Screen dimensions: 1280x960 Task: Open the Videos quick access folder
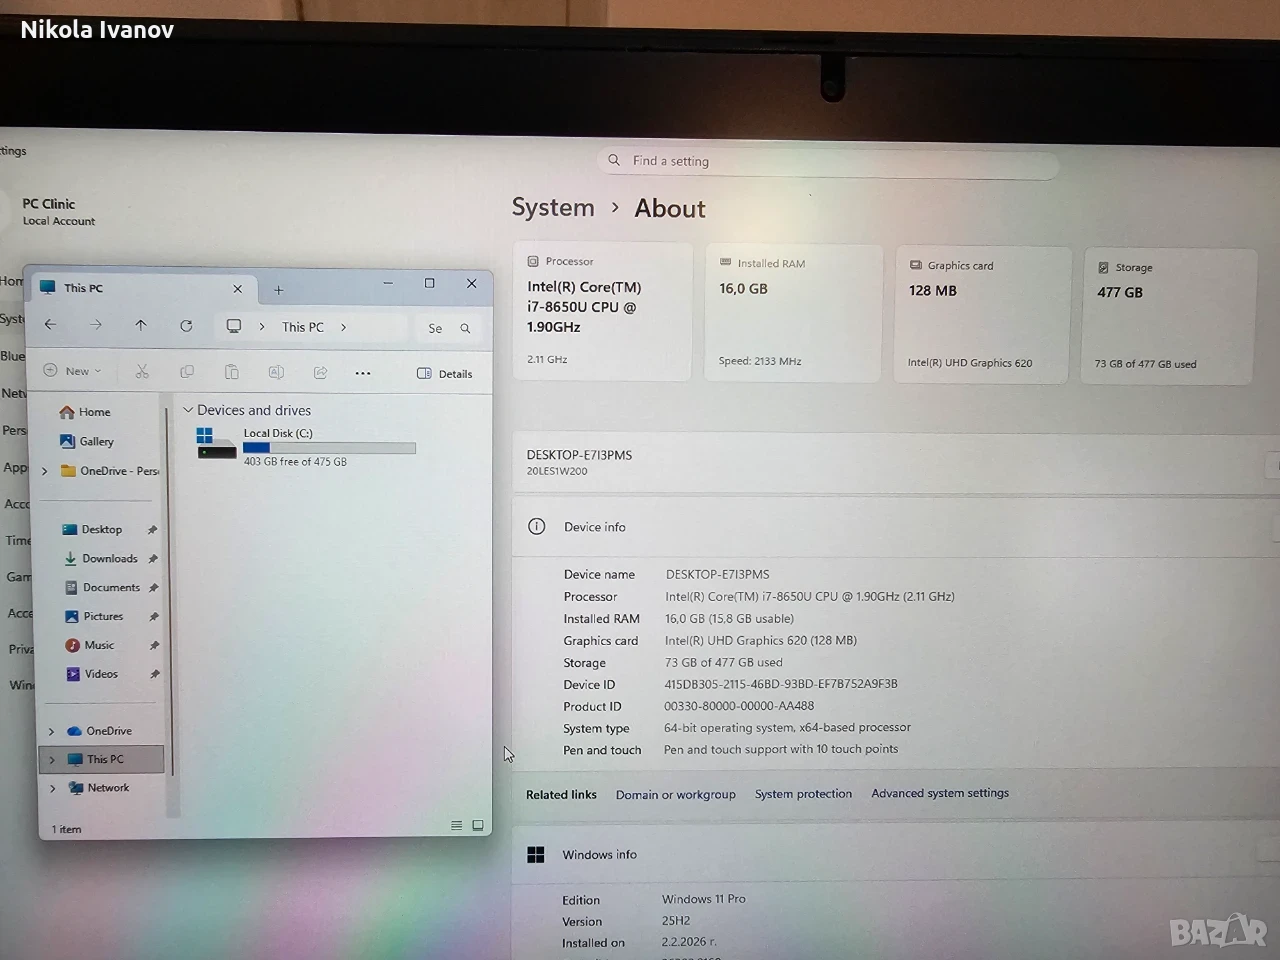(92, 674)
